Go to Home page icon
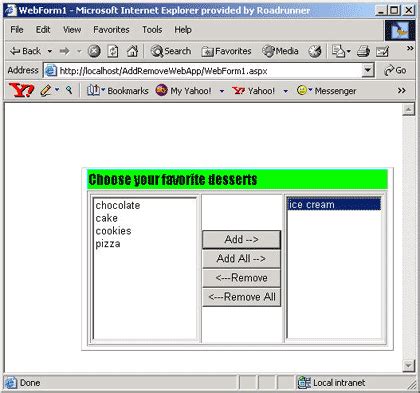 [132, 51]
